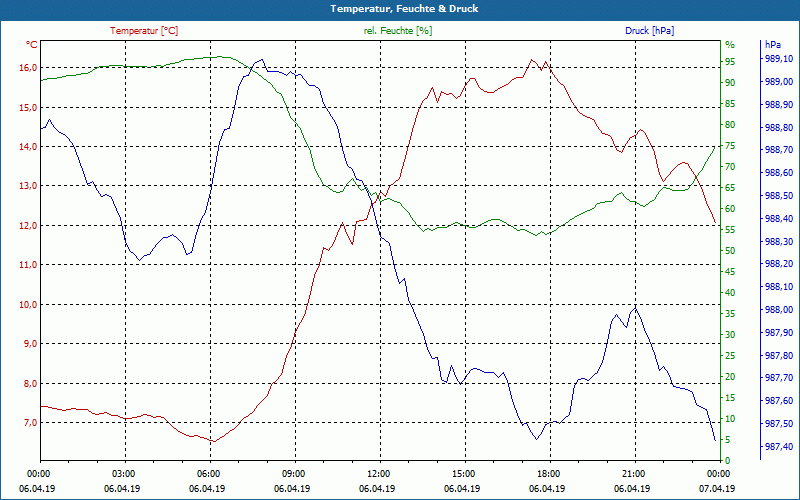Screen dimensions: 800x500
Task: Click the 8,0 temperature axis value
Action: (30, 384)
